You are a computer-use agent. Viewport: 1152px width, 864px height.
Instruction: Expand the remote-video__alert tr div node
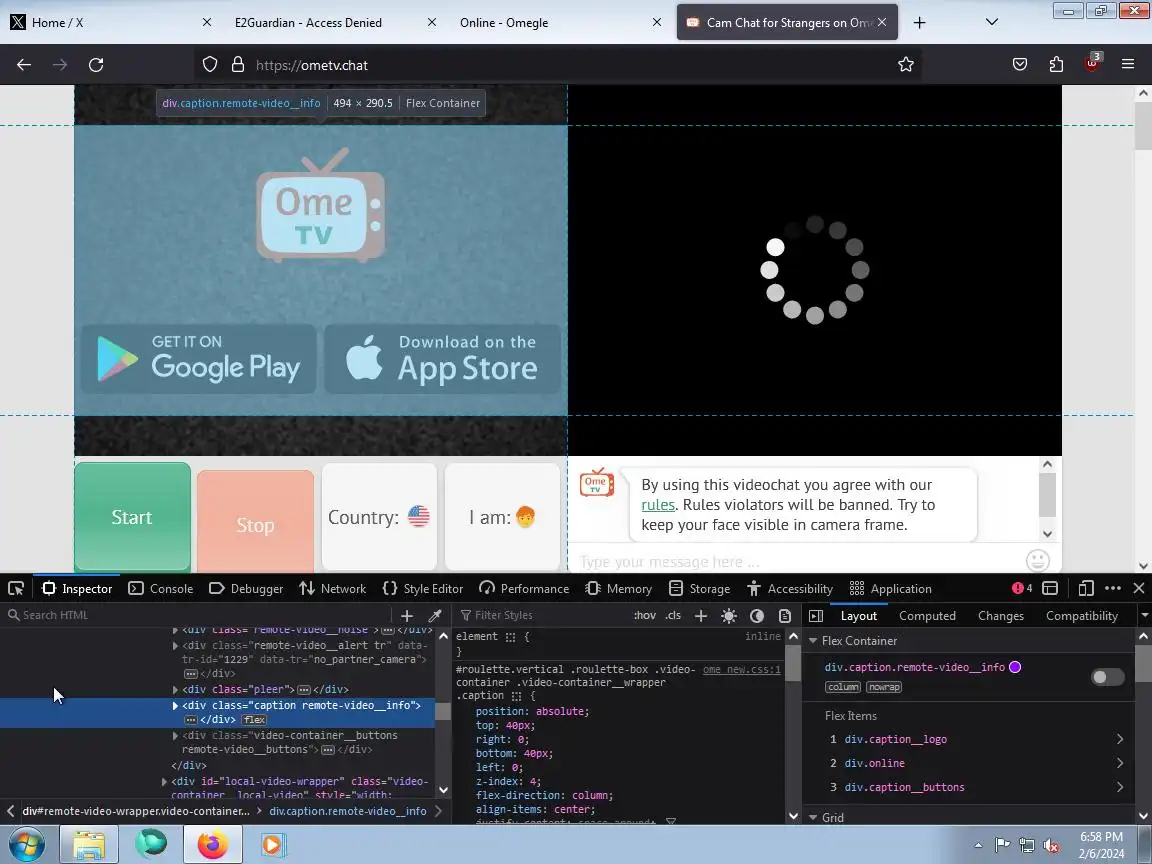click(x=175, y=646)
